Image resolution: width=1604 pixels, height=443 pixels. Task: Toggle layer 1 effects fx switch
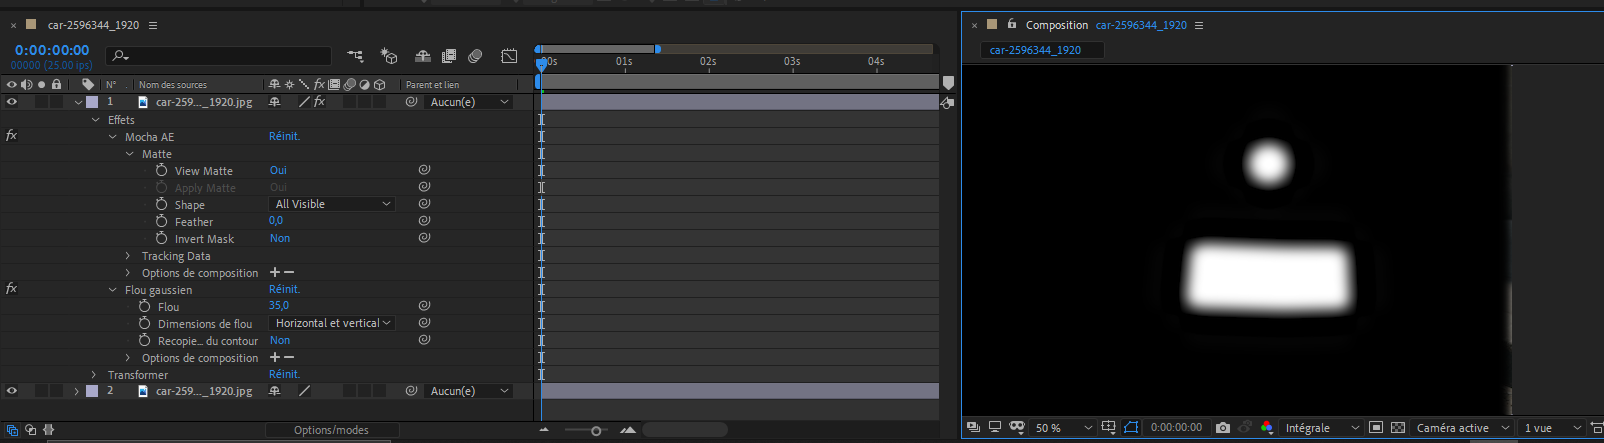[319, 102]
